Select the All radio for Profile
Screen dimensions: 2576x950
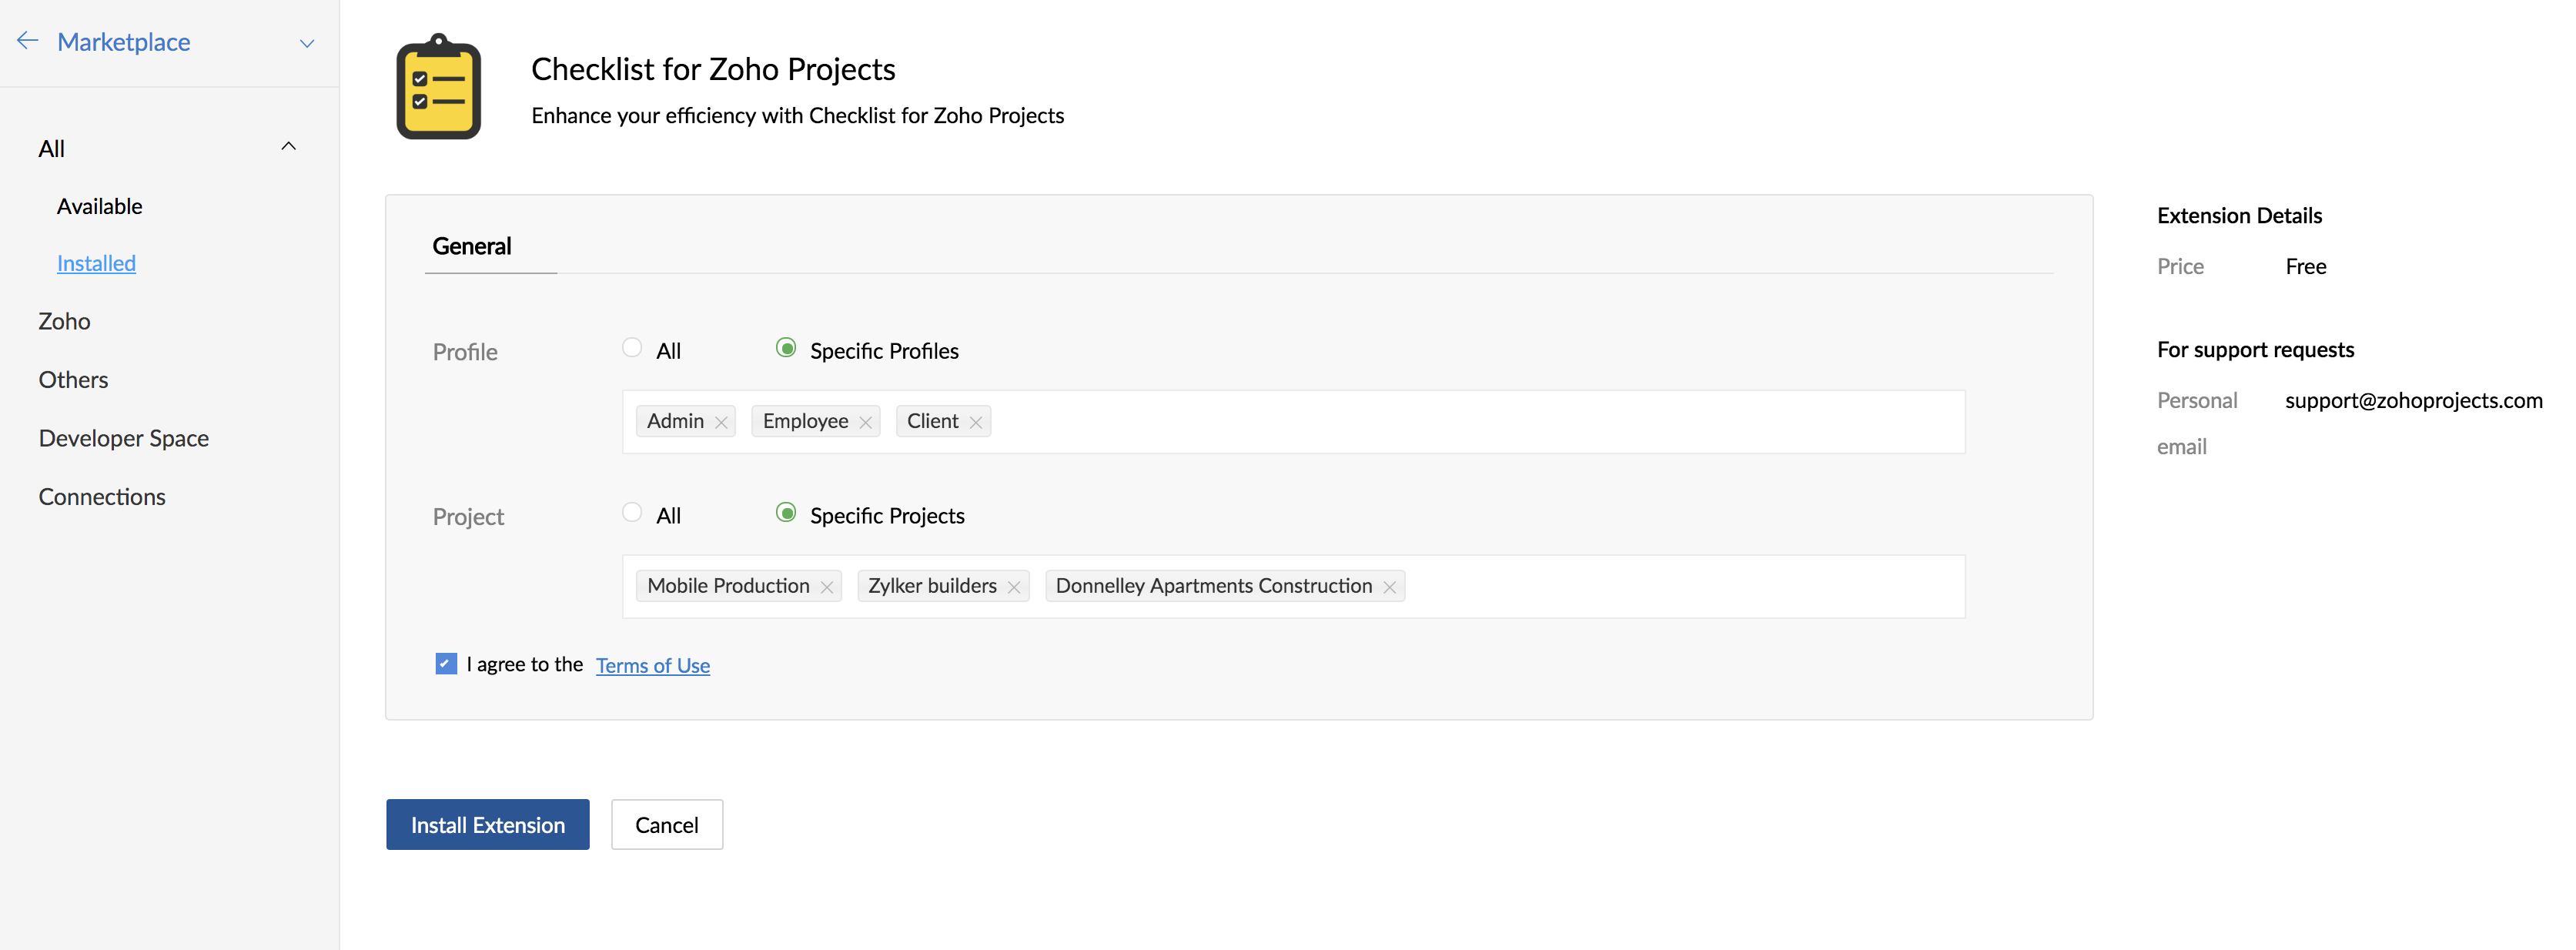click(632, 348)
